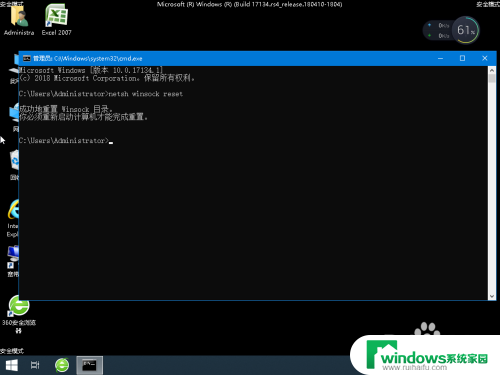
Task: Click the cmd scrollbar up arrow
Action: click(492, 70)
